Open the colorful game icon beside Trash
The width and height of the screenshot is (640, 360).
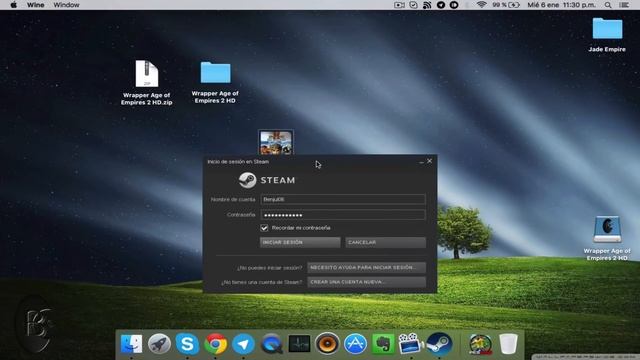coord(480,344)
